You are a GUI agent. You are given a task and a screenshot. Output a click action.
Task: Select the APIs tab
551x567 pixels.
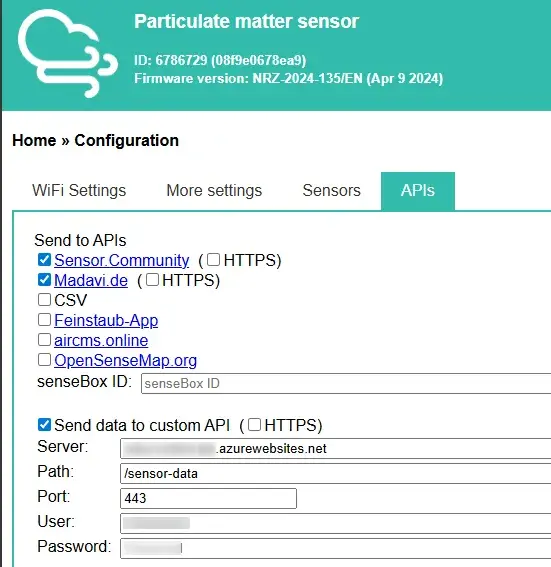[x=418, y=191]
